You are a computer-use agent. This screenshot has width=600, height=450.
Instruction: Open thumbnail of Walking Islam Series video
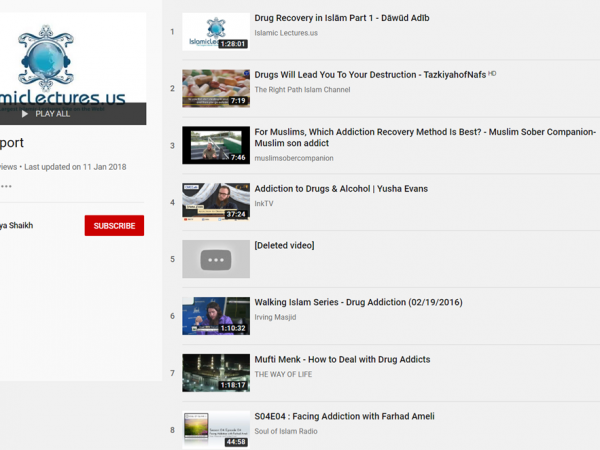pos(216,316)
